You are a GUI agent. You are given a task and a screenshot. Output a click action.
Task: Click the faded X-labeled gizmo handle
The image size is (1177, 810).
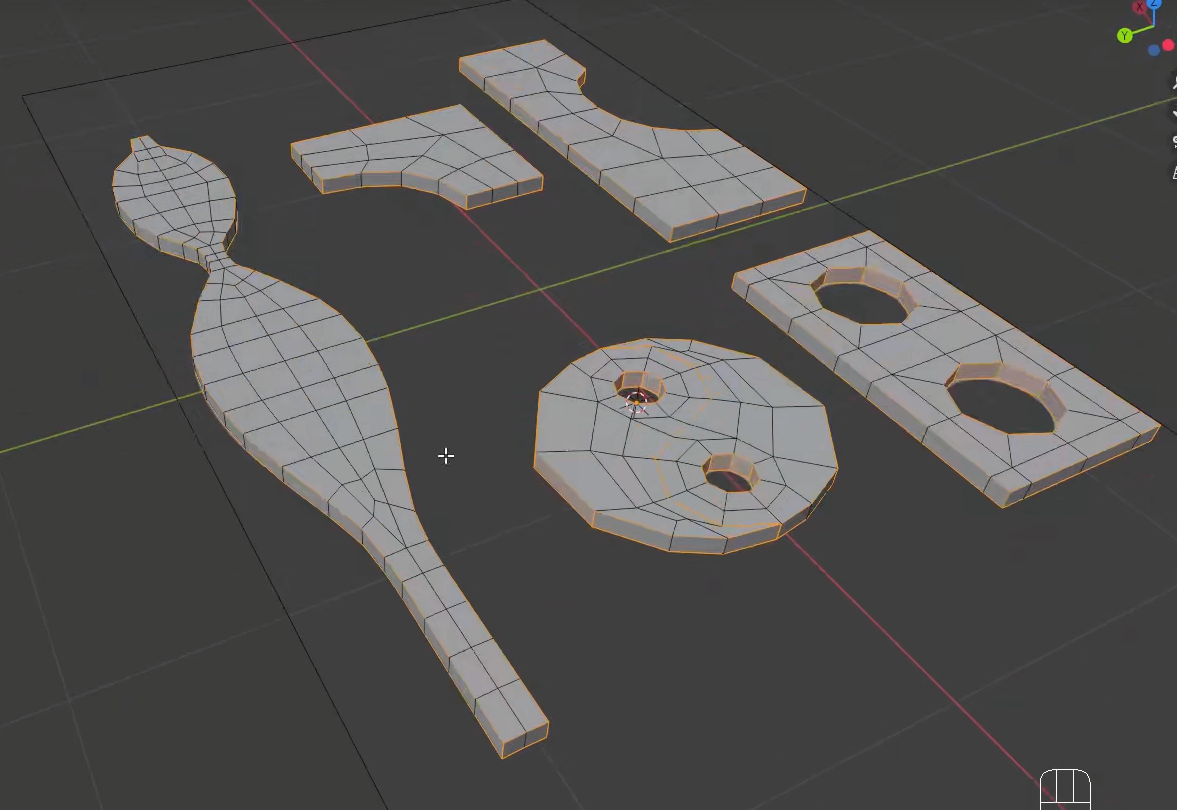pyautogui.click(x=1139, y=7)
